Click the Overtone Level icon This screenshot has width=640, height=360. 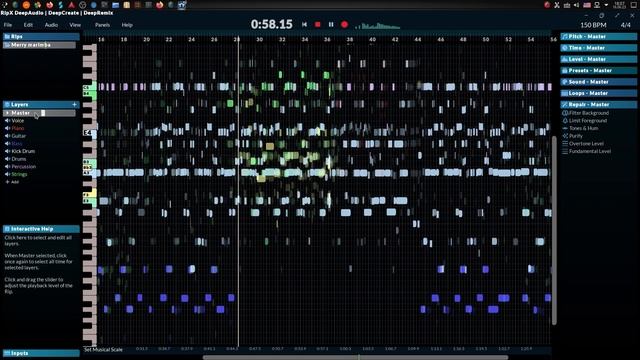point(565,144)
